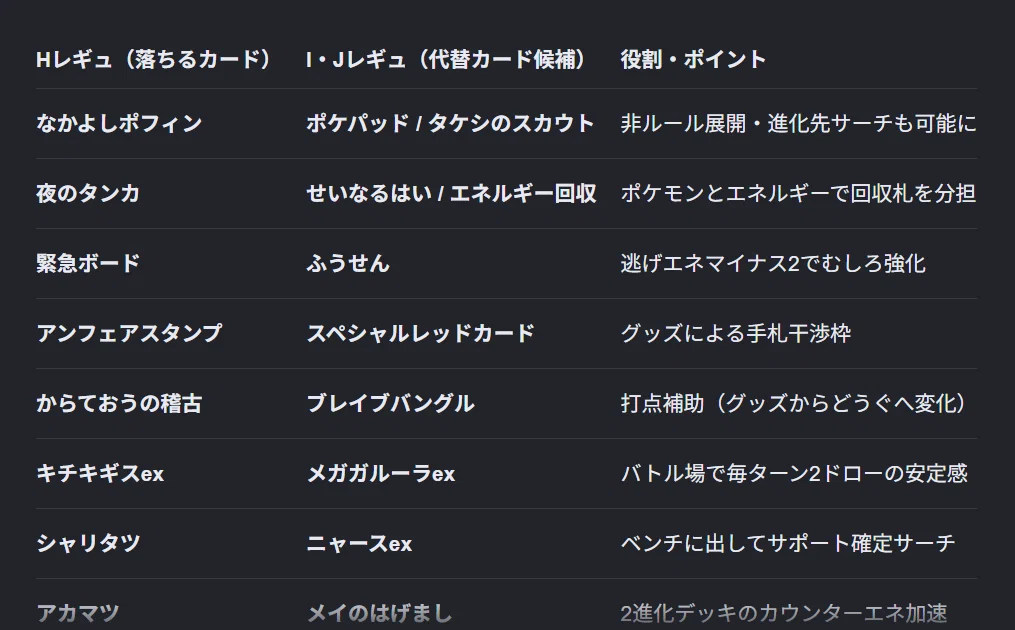This screenshot has height=630, width=1015.
Task: Click the text 非ルール展開・進化先サーチも可能に
Action: point(798,123)
